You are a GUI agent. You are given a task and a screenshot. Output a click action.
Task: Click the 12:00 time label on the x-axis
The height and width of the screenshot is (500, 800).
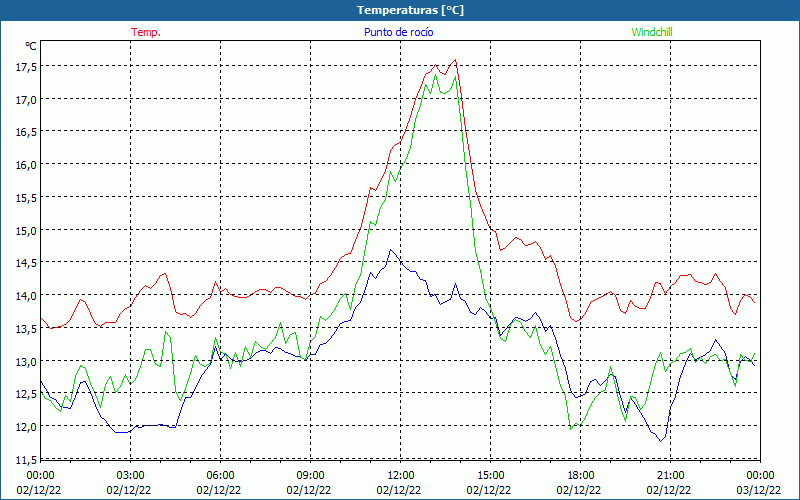401,475
